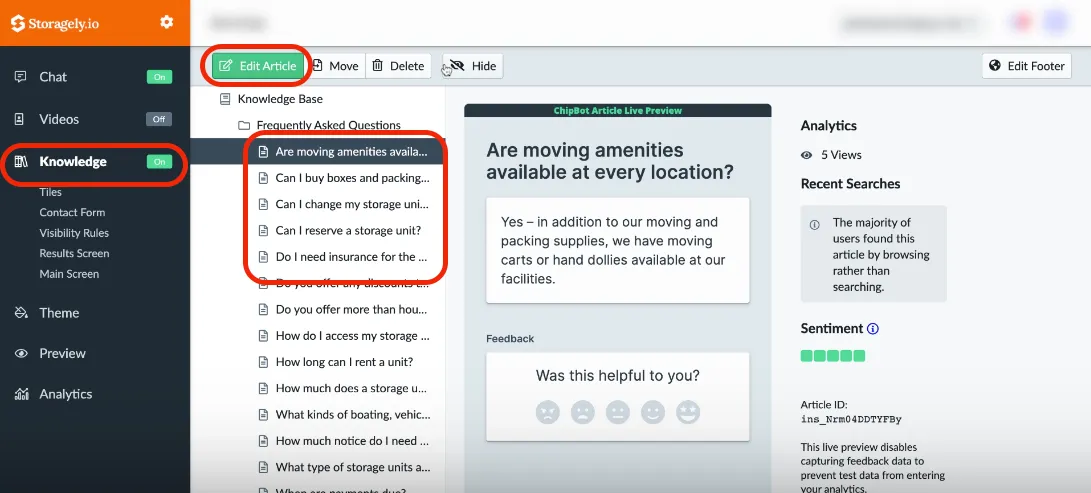Click the eye icon beside 5 Views
This screenshot has width=1091, height=493.
click(x=806, y=155)
